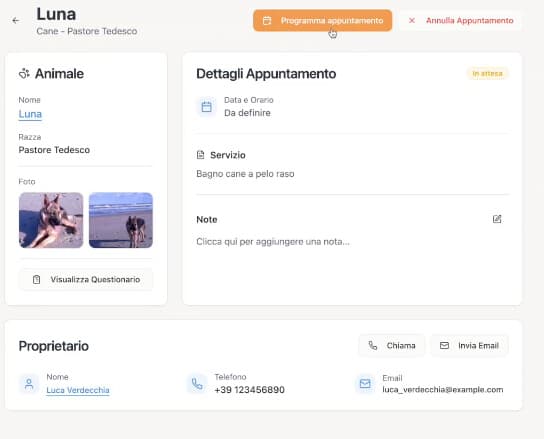Screen dimensions: 544x439
Task: Click the Invia Email button
Action: pos(469,346)
